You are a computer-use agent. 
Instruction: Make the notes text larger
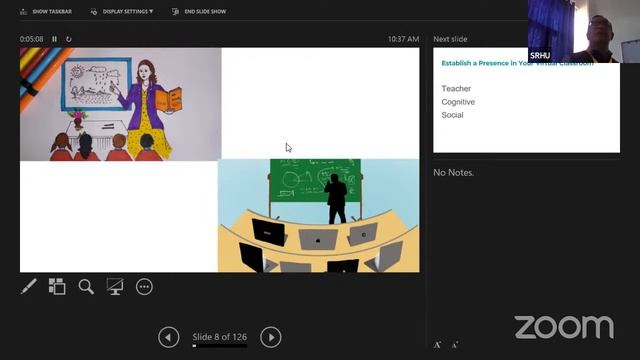coord(438,345)
